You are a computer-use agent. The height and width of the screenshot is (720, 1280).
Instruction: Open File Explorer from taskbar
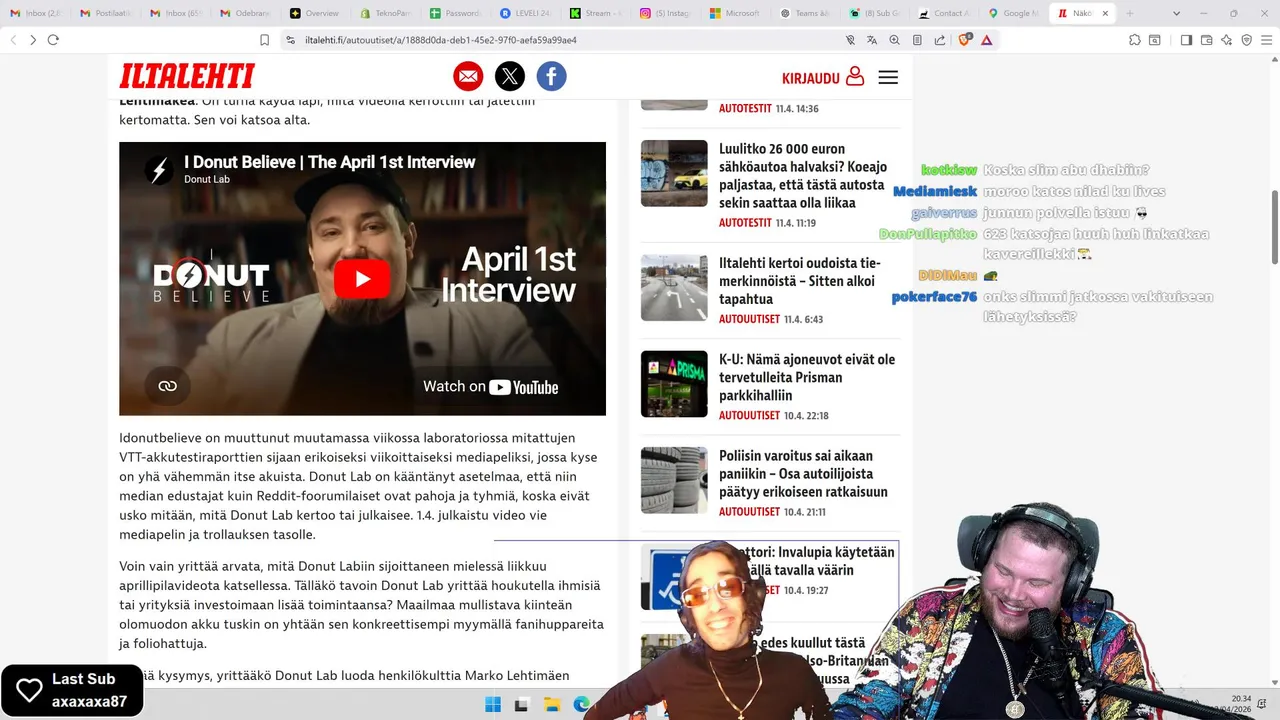(551, 705)
